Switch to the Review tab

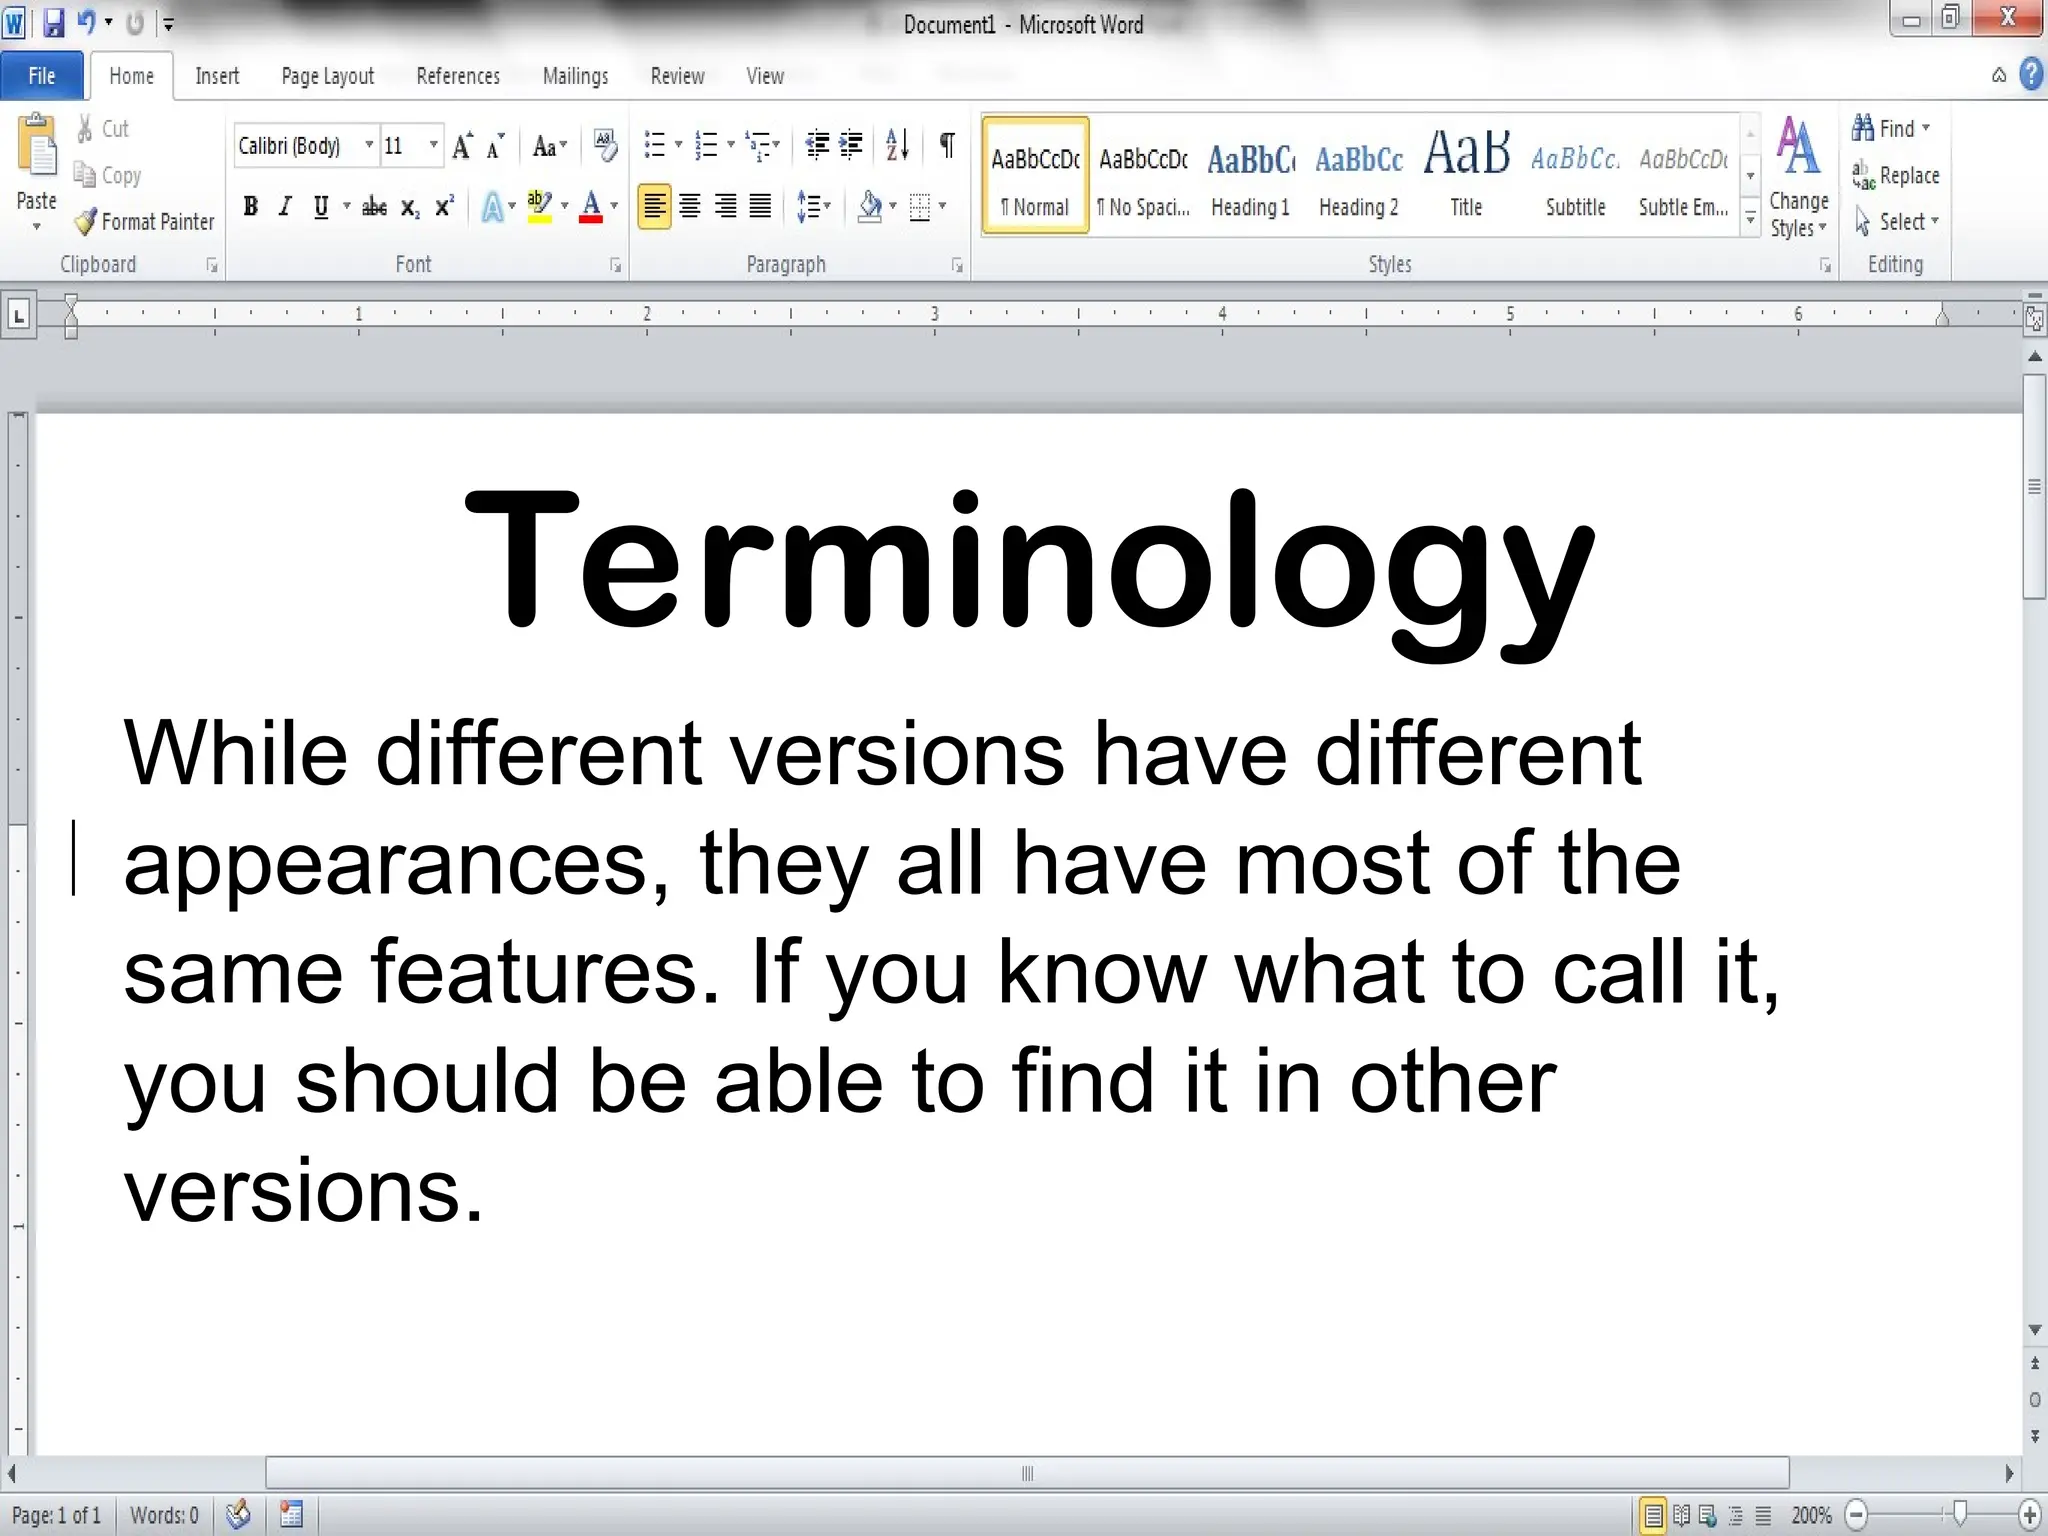[677, 76]
